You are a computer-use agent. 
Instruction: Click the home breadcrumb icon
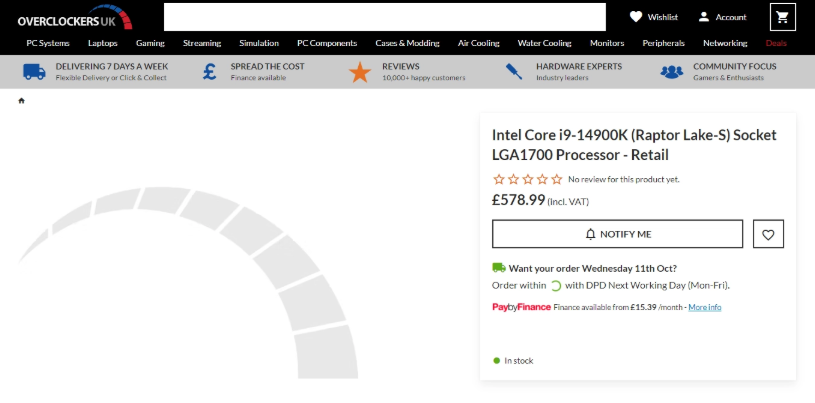coord(21,101)
